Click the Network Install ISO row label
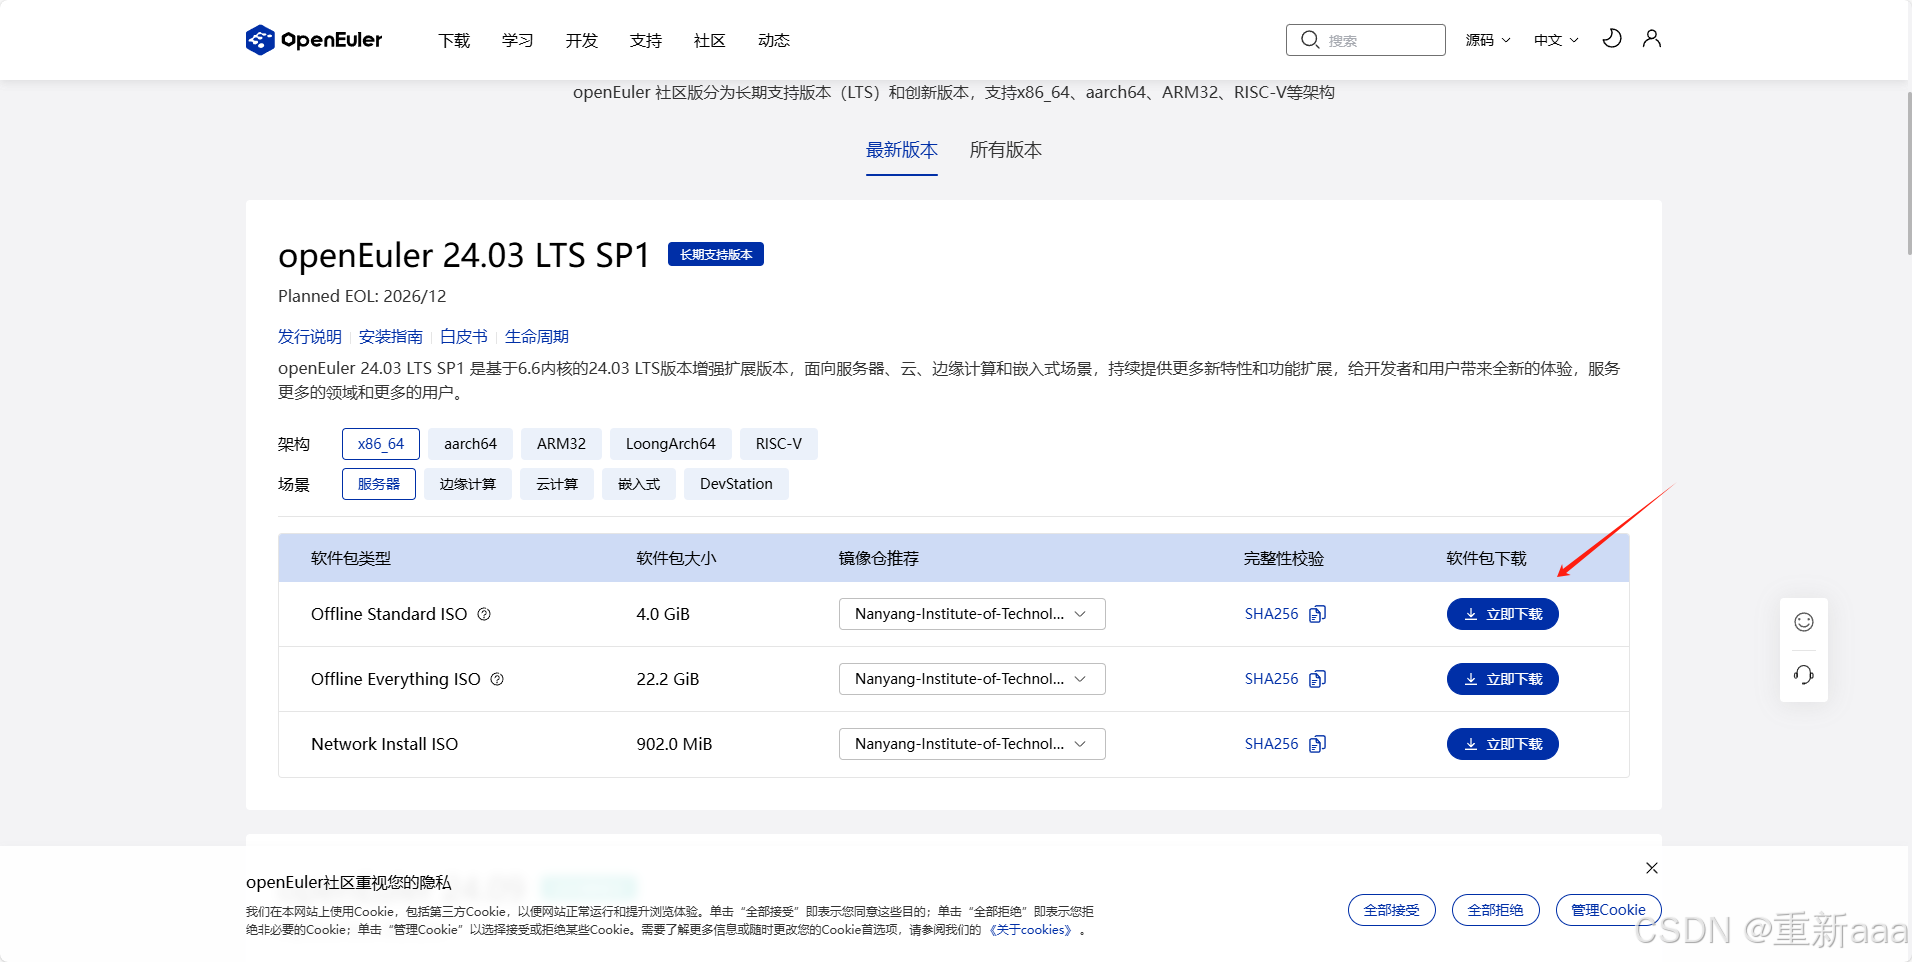The width and height of the screenshot is (1912, 962). [x=385, y=744]
